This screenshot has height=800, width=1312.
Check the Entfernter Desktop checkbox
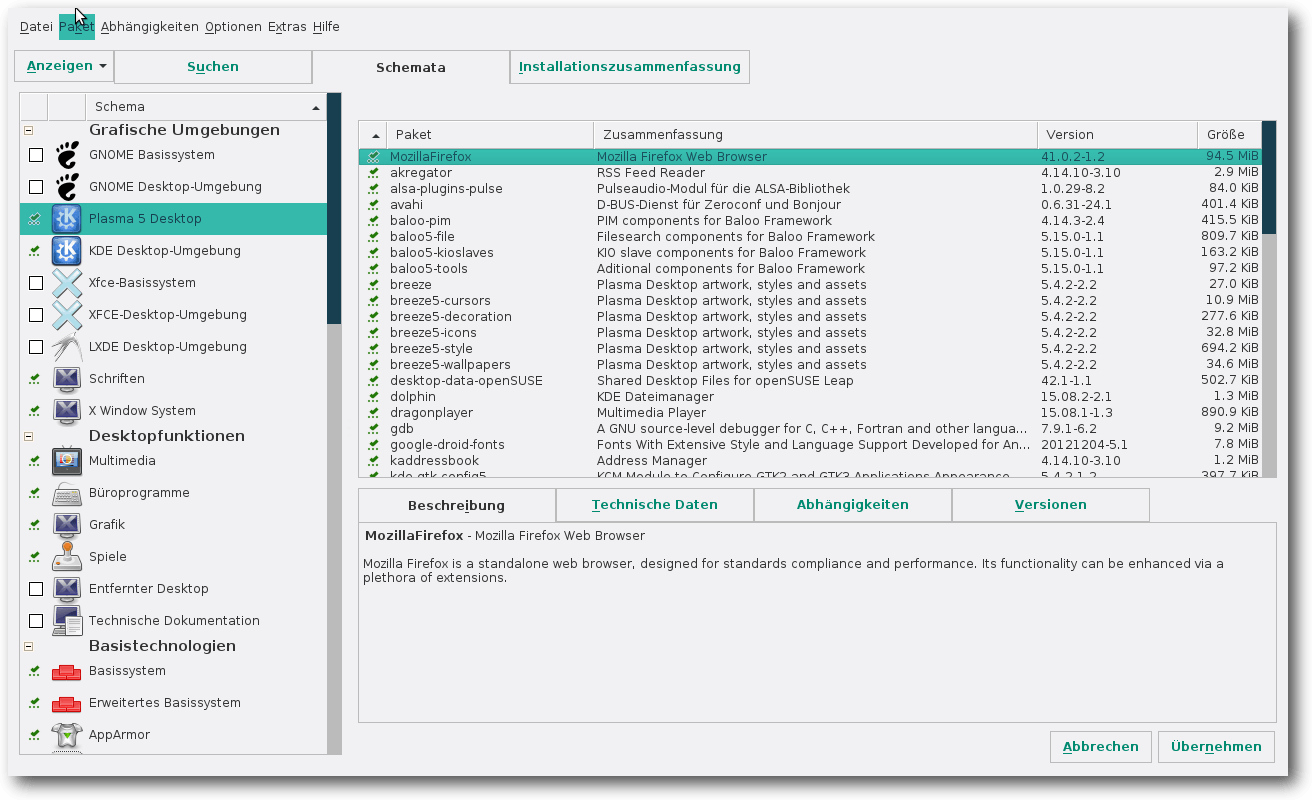(36, 589)
